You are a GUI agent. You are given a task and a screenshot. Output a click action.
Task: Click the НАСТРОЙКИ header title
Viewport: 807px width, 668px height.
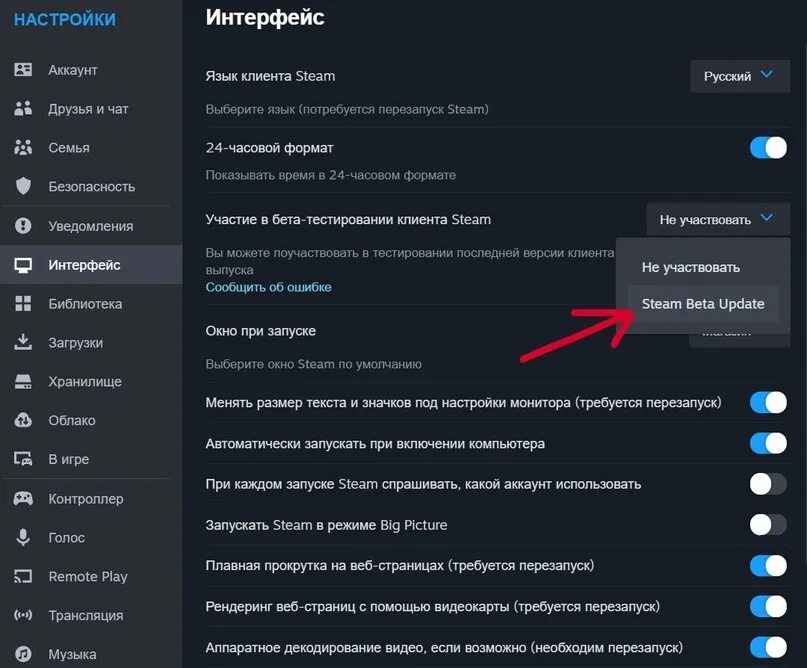pos(65,20)
